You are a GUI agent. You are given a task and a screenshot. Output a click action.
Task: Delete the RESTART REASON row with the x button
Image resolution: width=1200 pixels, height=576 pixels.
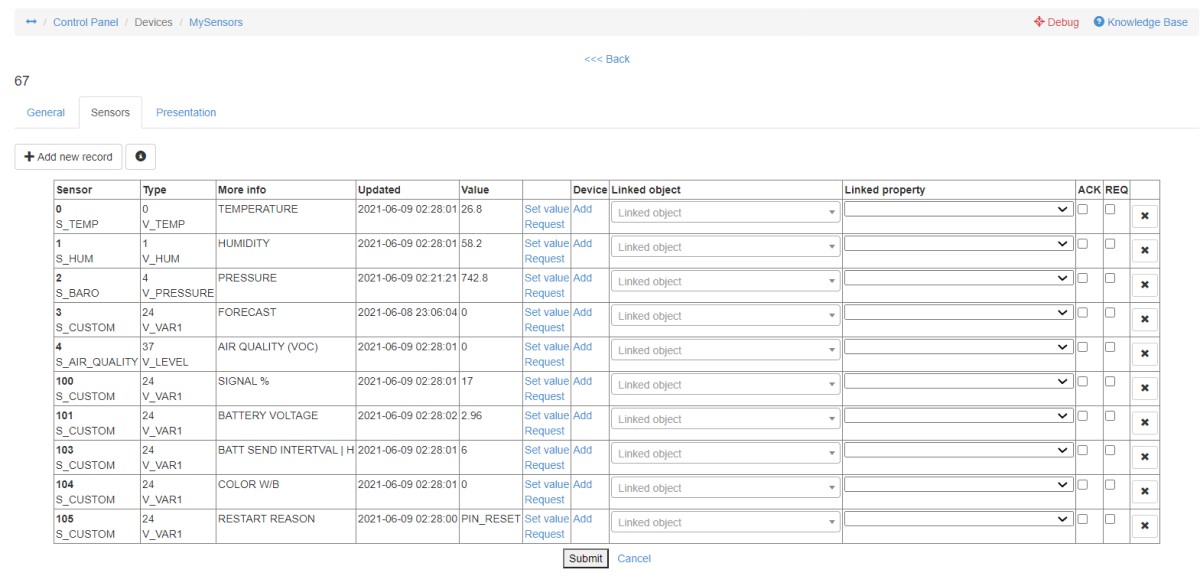[1145, 526]
